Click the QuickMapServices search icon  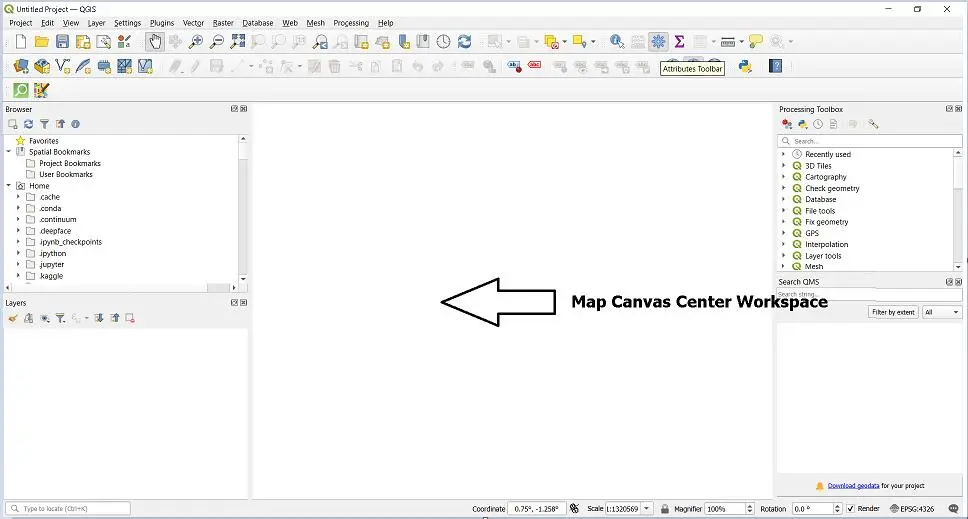(21, 90)
